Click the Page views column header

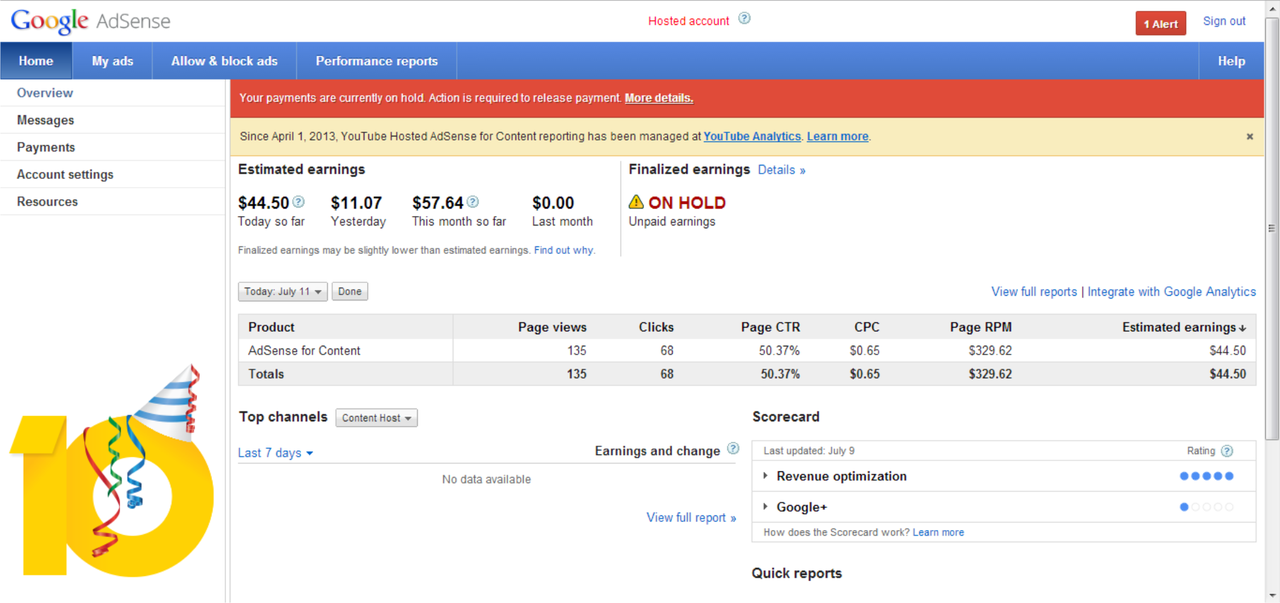(x=552, y=327)
